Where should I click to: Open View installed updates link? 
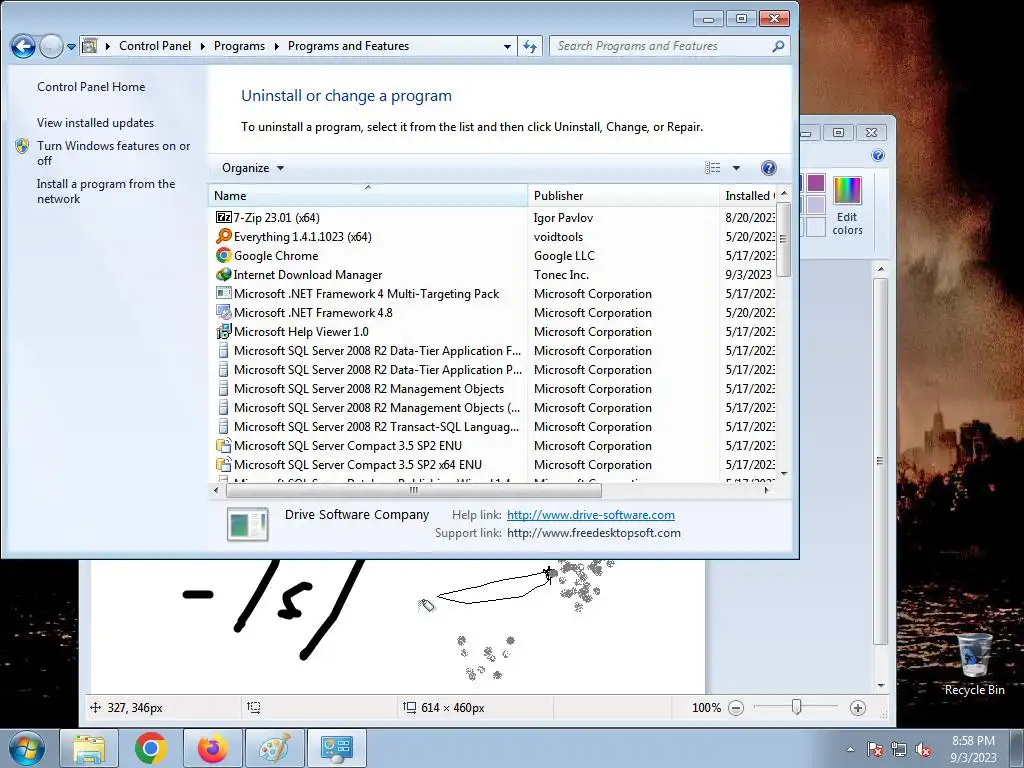point(95,123)
